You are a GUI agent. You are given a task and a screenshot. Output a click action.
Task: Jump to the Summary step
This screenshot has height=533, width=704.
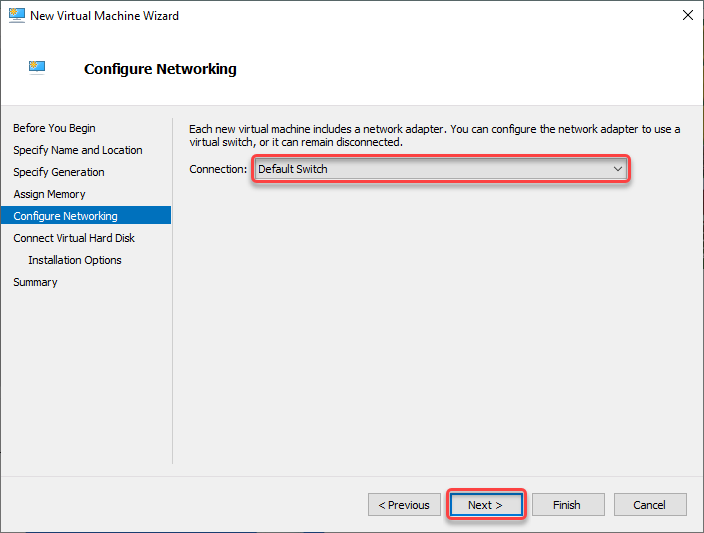(x=35, y=282)
